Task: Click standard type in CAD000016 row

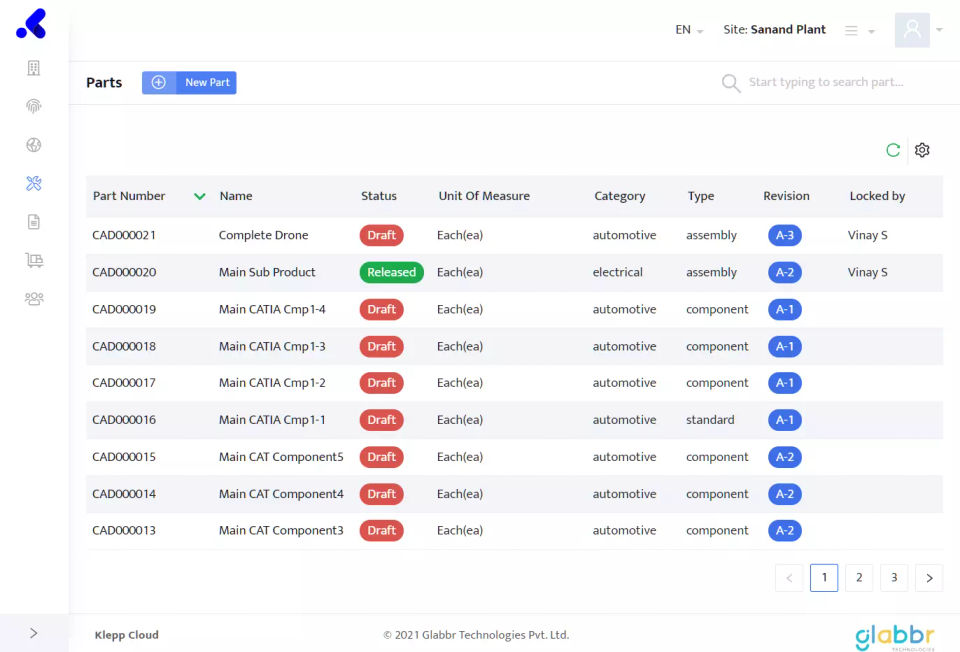Action: (x=710, y=420)
